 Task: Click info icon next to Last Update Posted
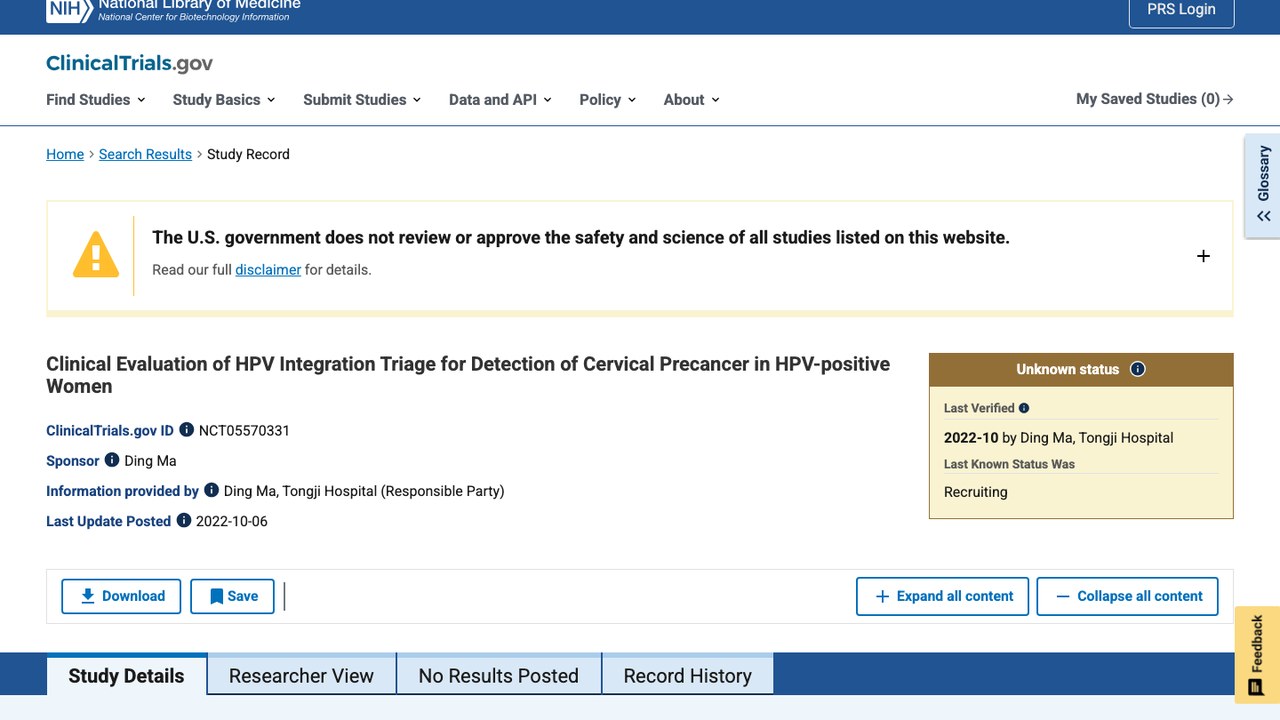point(183,520)
